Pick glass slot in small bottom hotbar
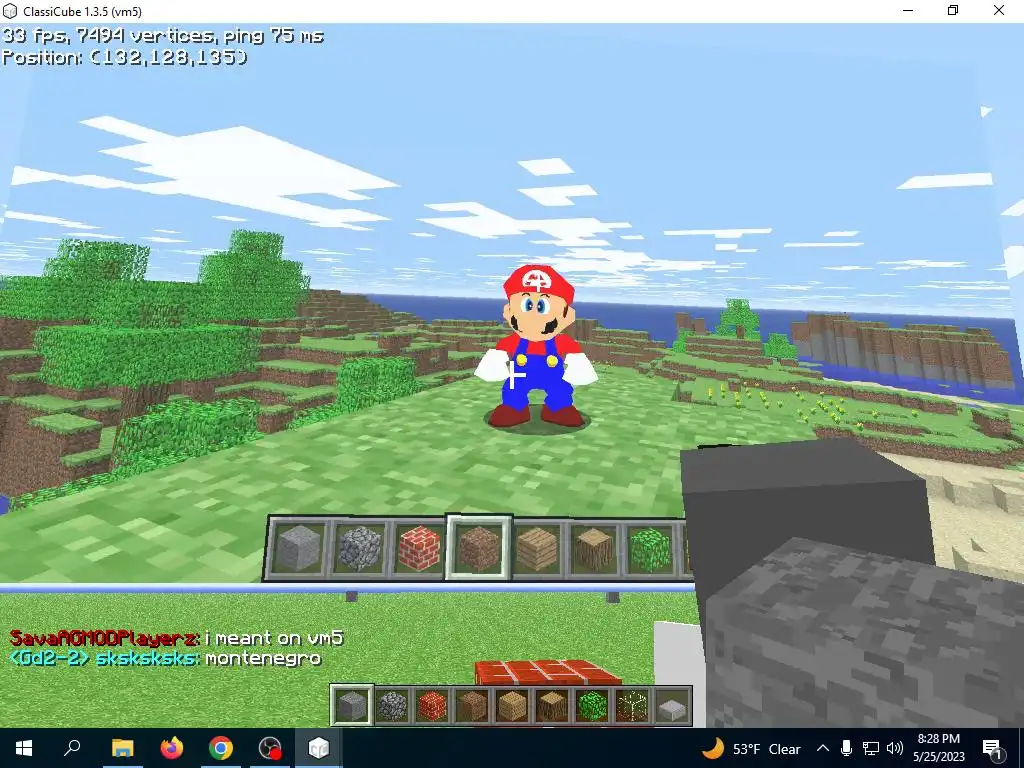The image size is (1024, 768). (632, 706)
